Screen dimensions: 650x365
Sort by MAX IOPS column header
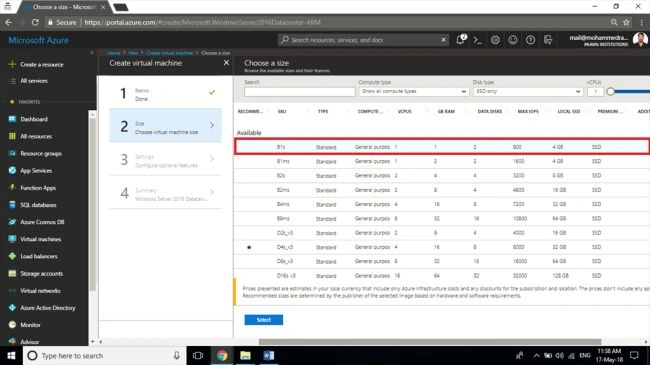tap(528, 111)
